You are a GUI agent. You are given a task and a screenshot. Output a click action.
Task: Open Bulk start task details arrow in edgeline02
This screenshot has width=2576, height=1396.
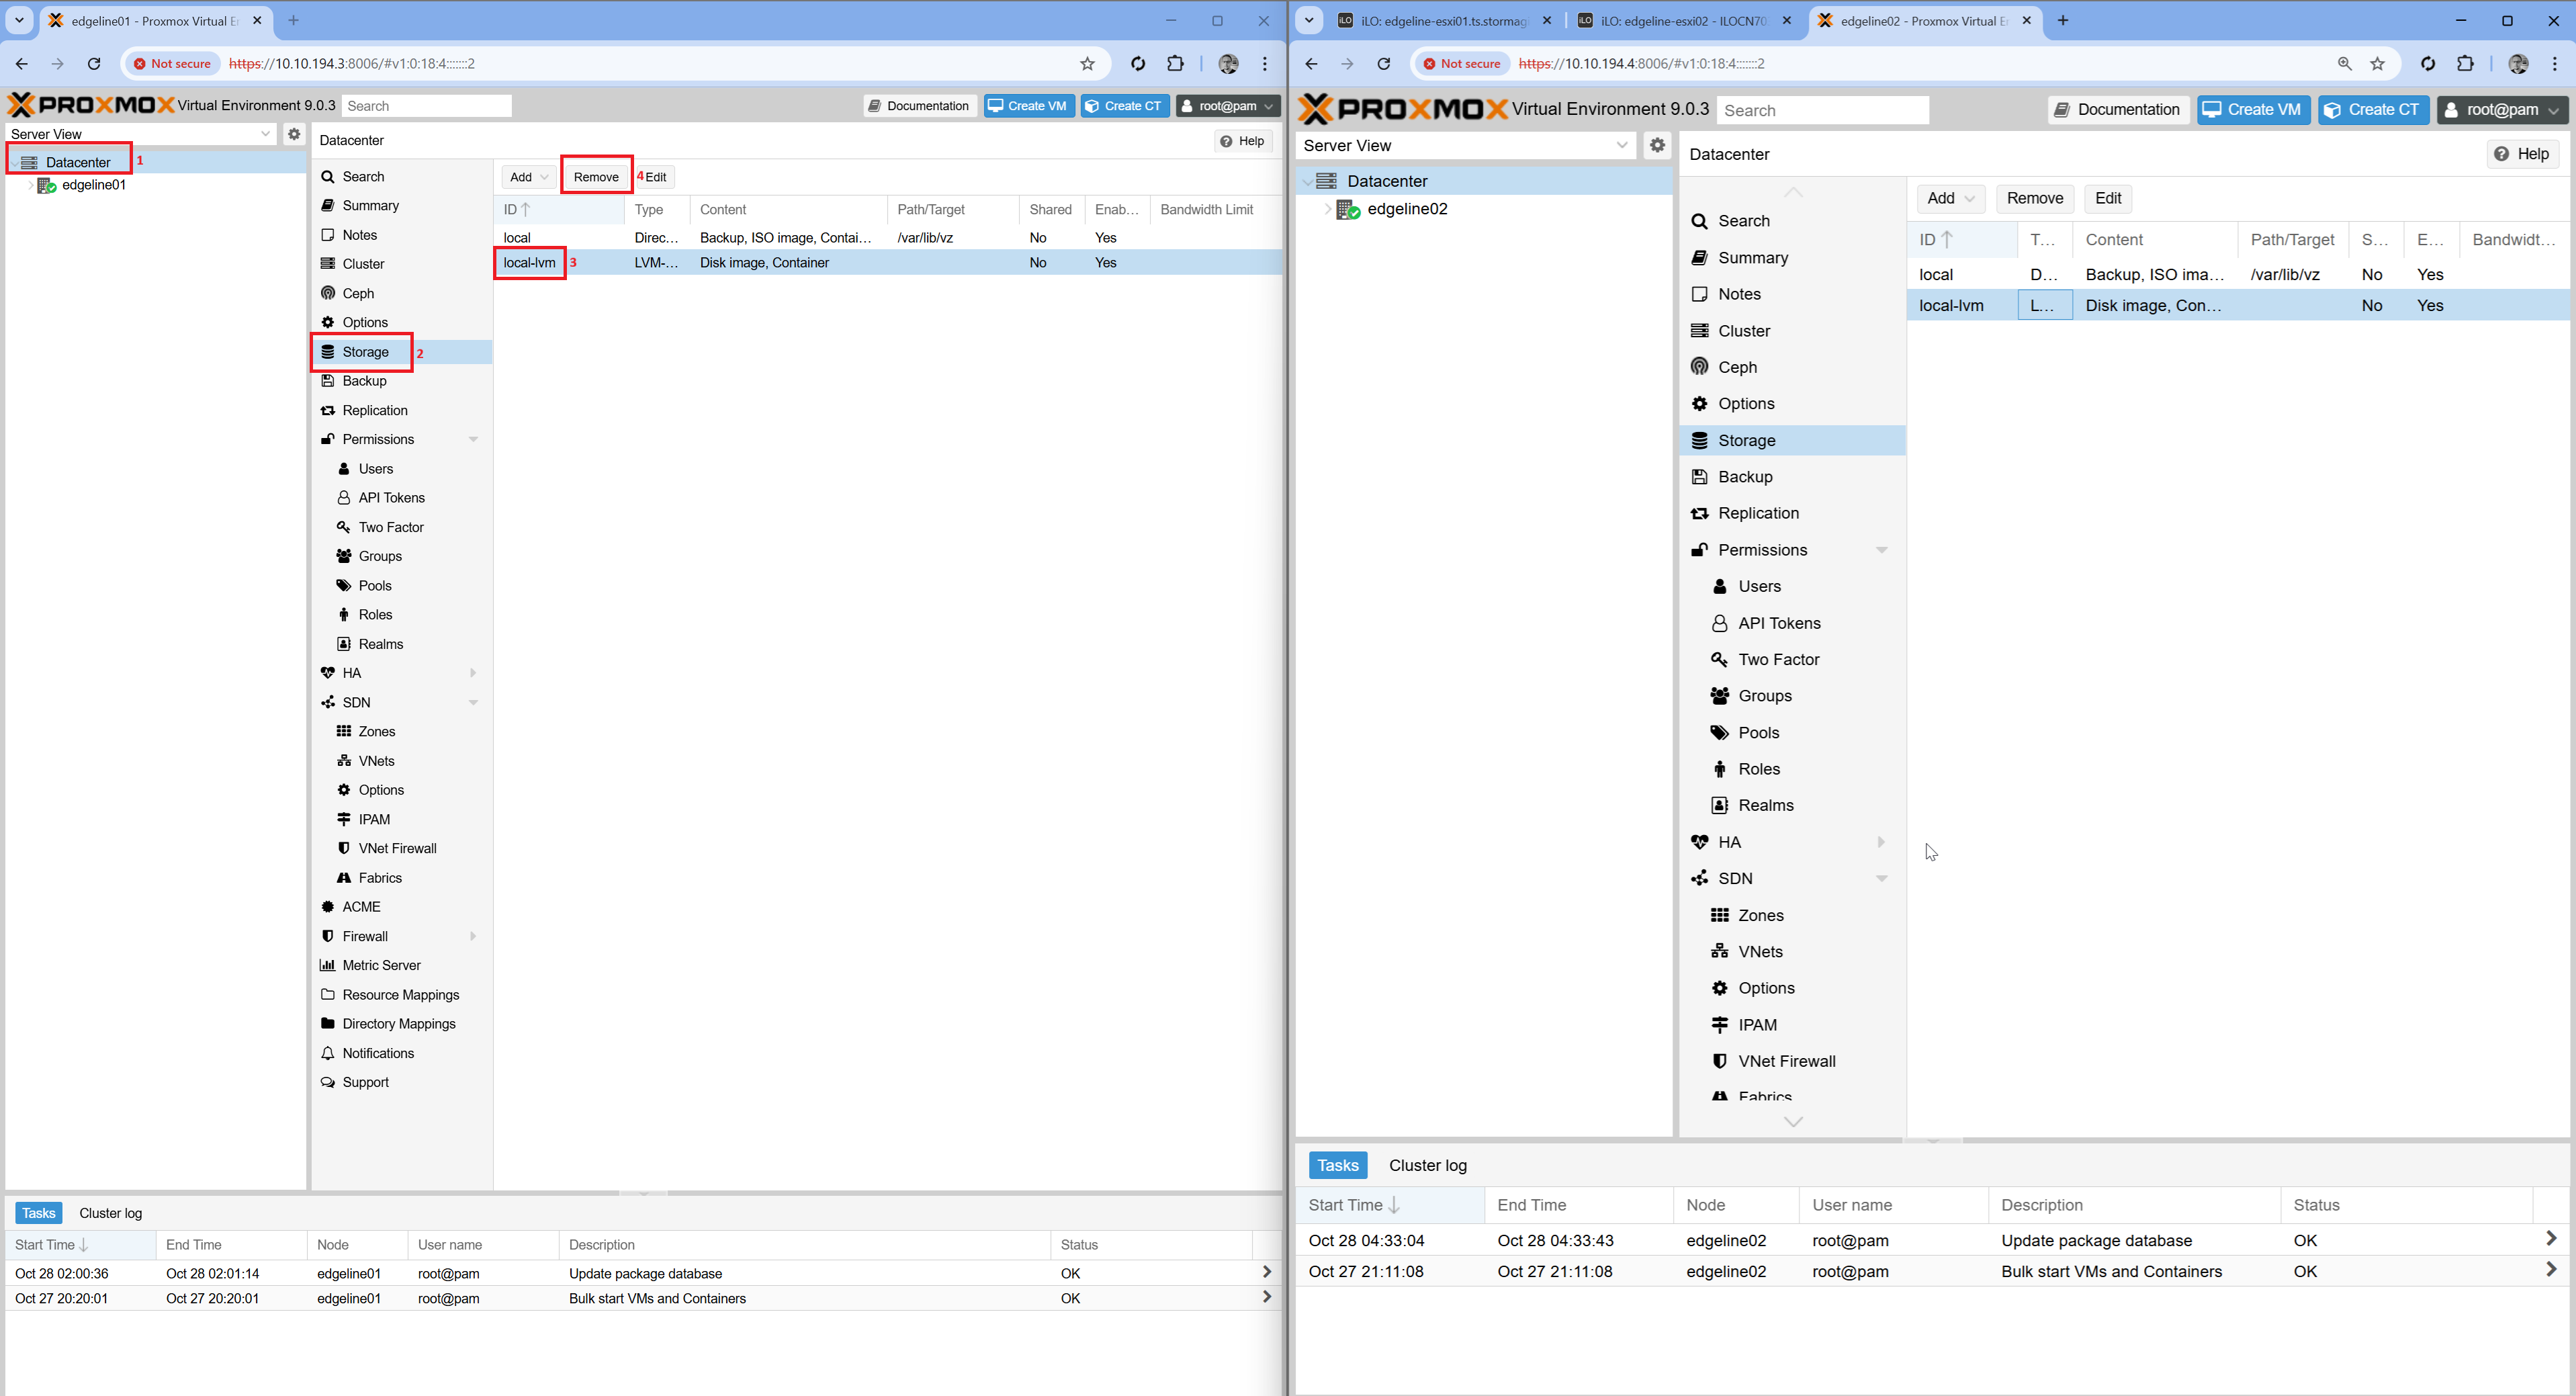pos(2551,1270)
